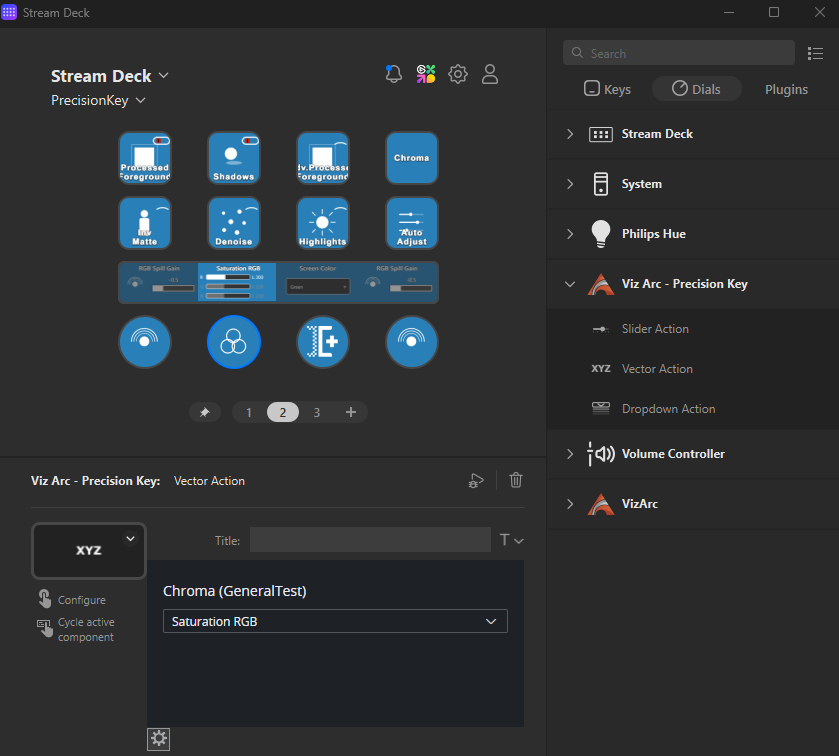Open the XYZ icon chooser dropdown

pos(130,538)
